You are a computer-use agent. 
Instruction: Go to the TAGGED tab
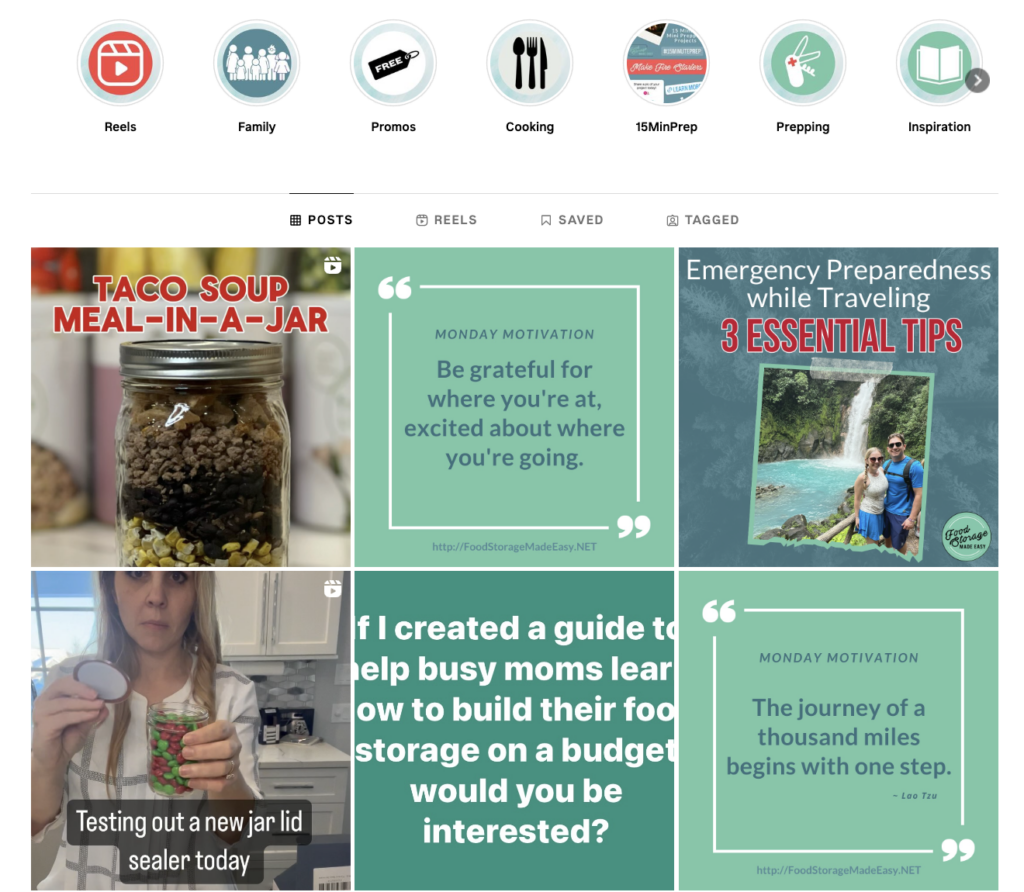pos(703,220)
